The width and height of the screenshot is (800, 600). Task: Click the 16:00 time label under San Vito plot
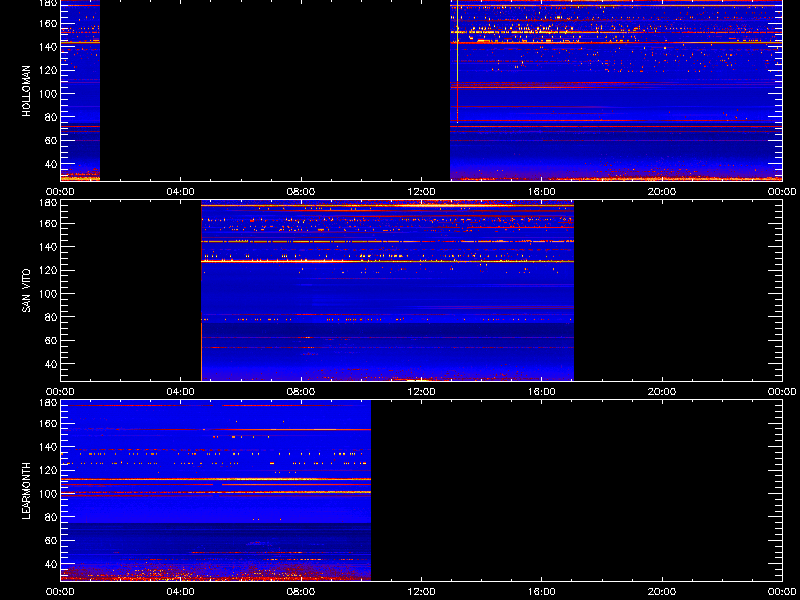click(541, 392)
